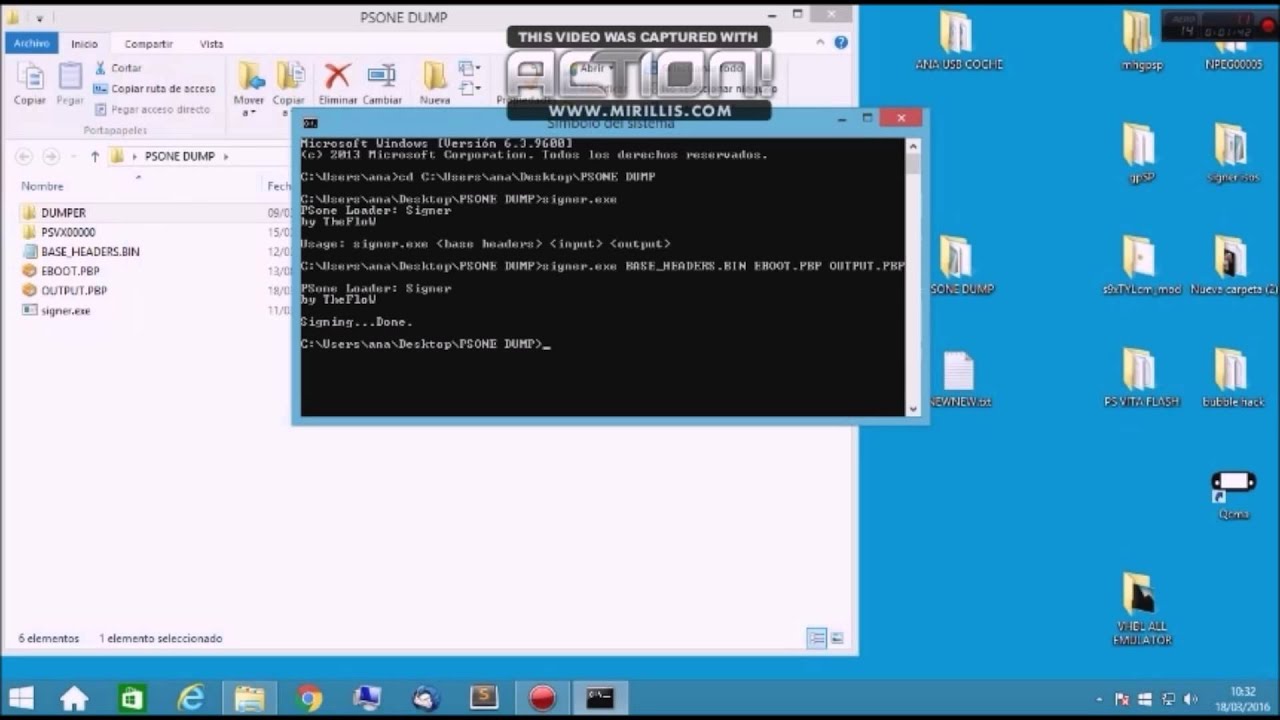Open quick access toolbar customize dropdown
1280x720 pixels.
(42, 18)
